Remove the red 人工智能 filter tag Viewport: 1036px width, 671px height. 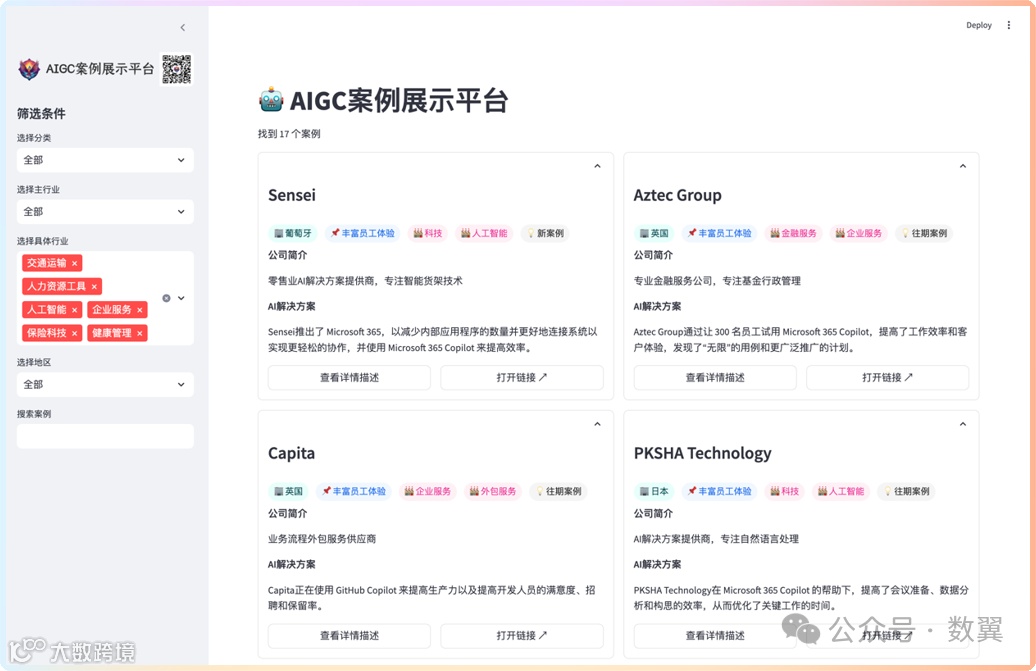[75, 310]
